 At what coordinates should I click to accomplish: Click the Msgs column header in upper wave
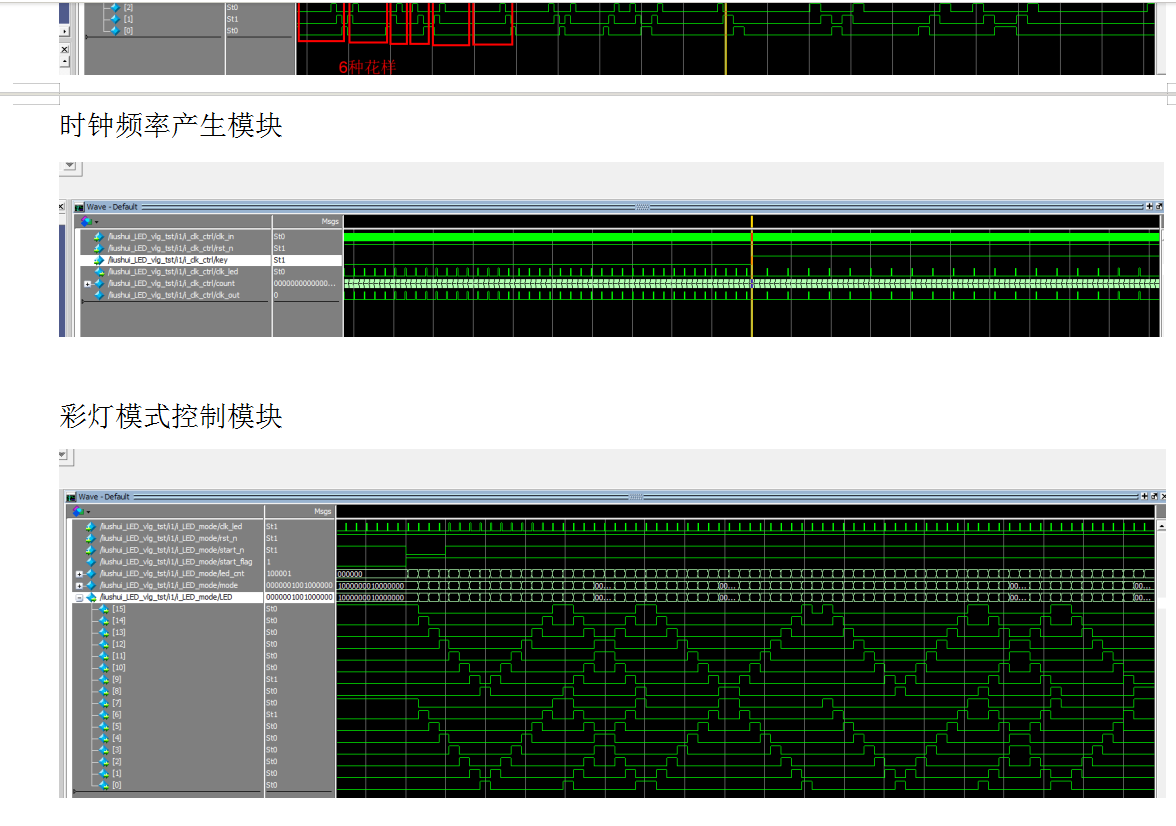click(329, 221)
